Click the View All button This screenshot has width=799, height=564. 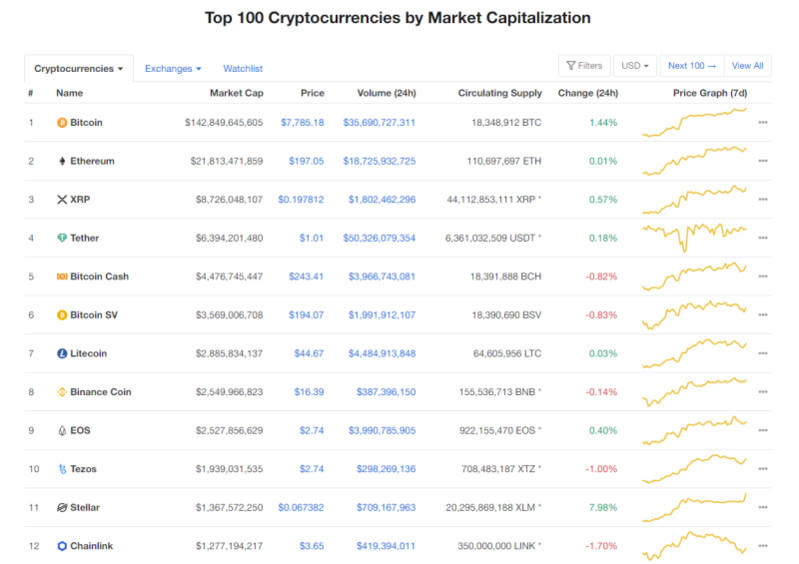coord(747,66)
